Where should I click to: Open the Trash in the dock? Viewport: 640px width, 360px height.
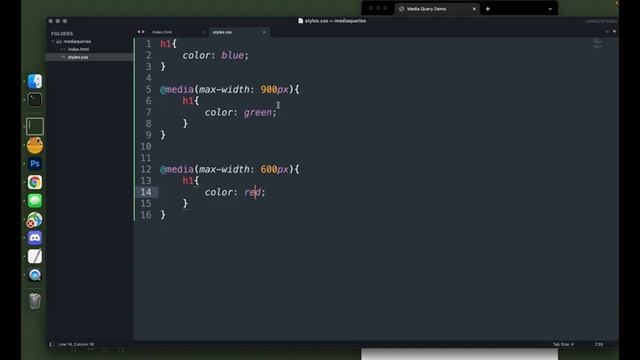click(x=35, y=301)
